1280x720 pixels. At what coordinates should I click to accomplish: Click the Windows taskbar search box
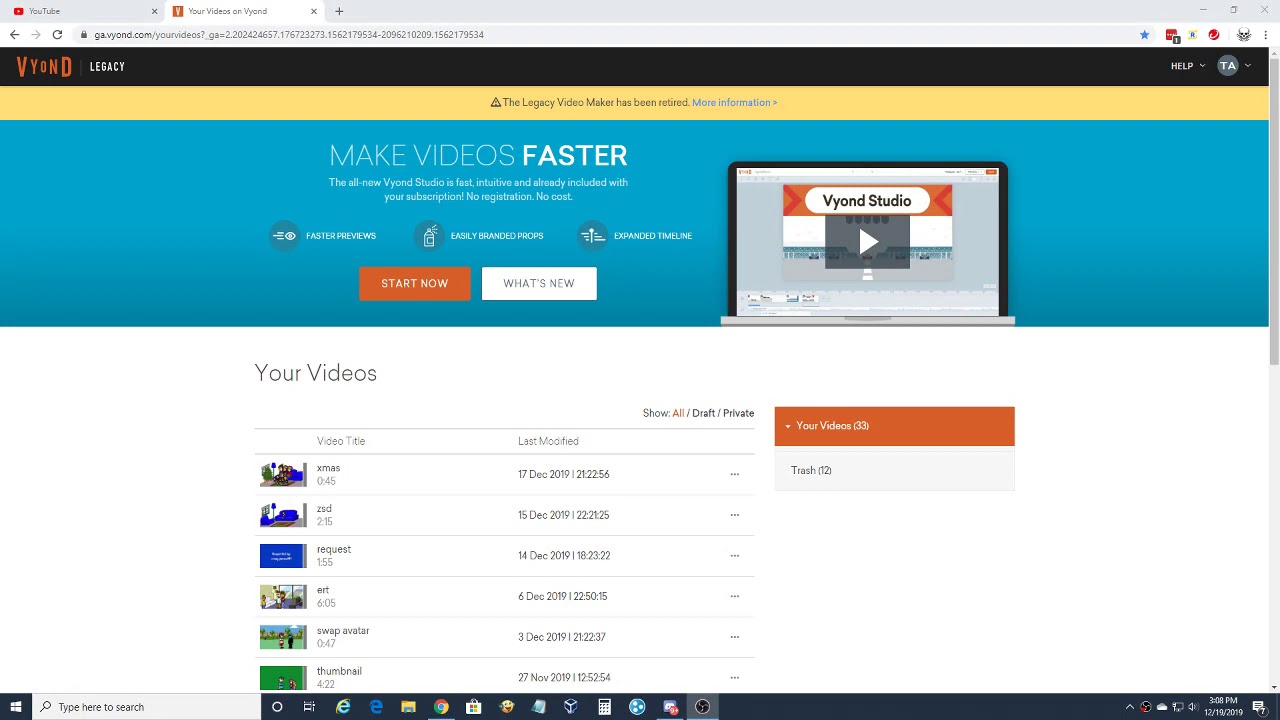click(x=146, y=707)
